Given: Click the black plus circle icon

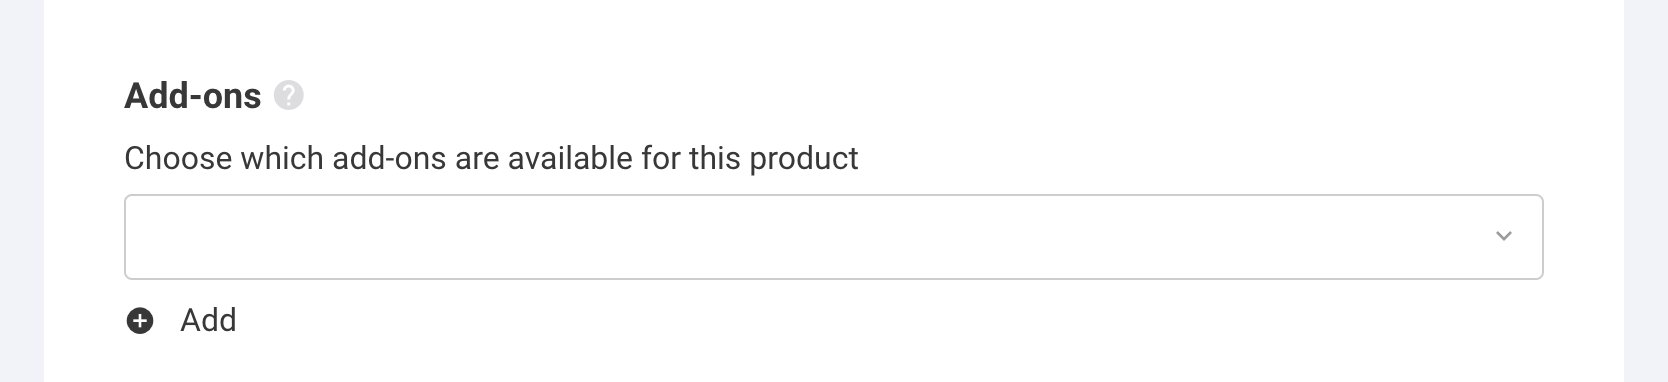Looking at the screenshot, I should pos(140,321).
